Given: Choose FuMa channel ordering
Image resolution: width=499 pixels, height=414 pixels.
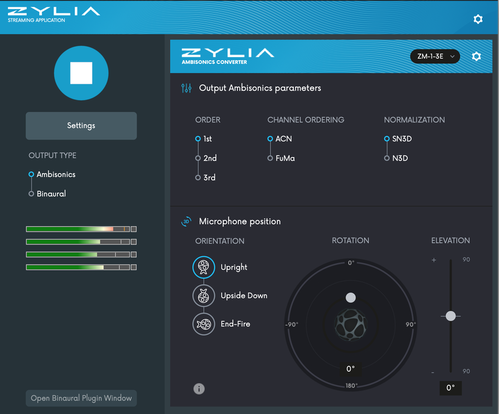Looking at the screenshot, I should point(281,158).
